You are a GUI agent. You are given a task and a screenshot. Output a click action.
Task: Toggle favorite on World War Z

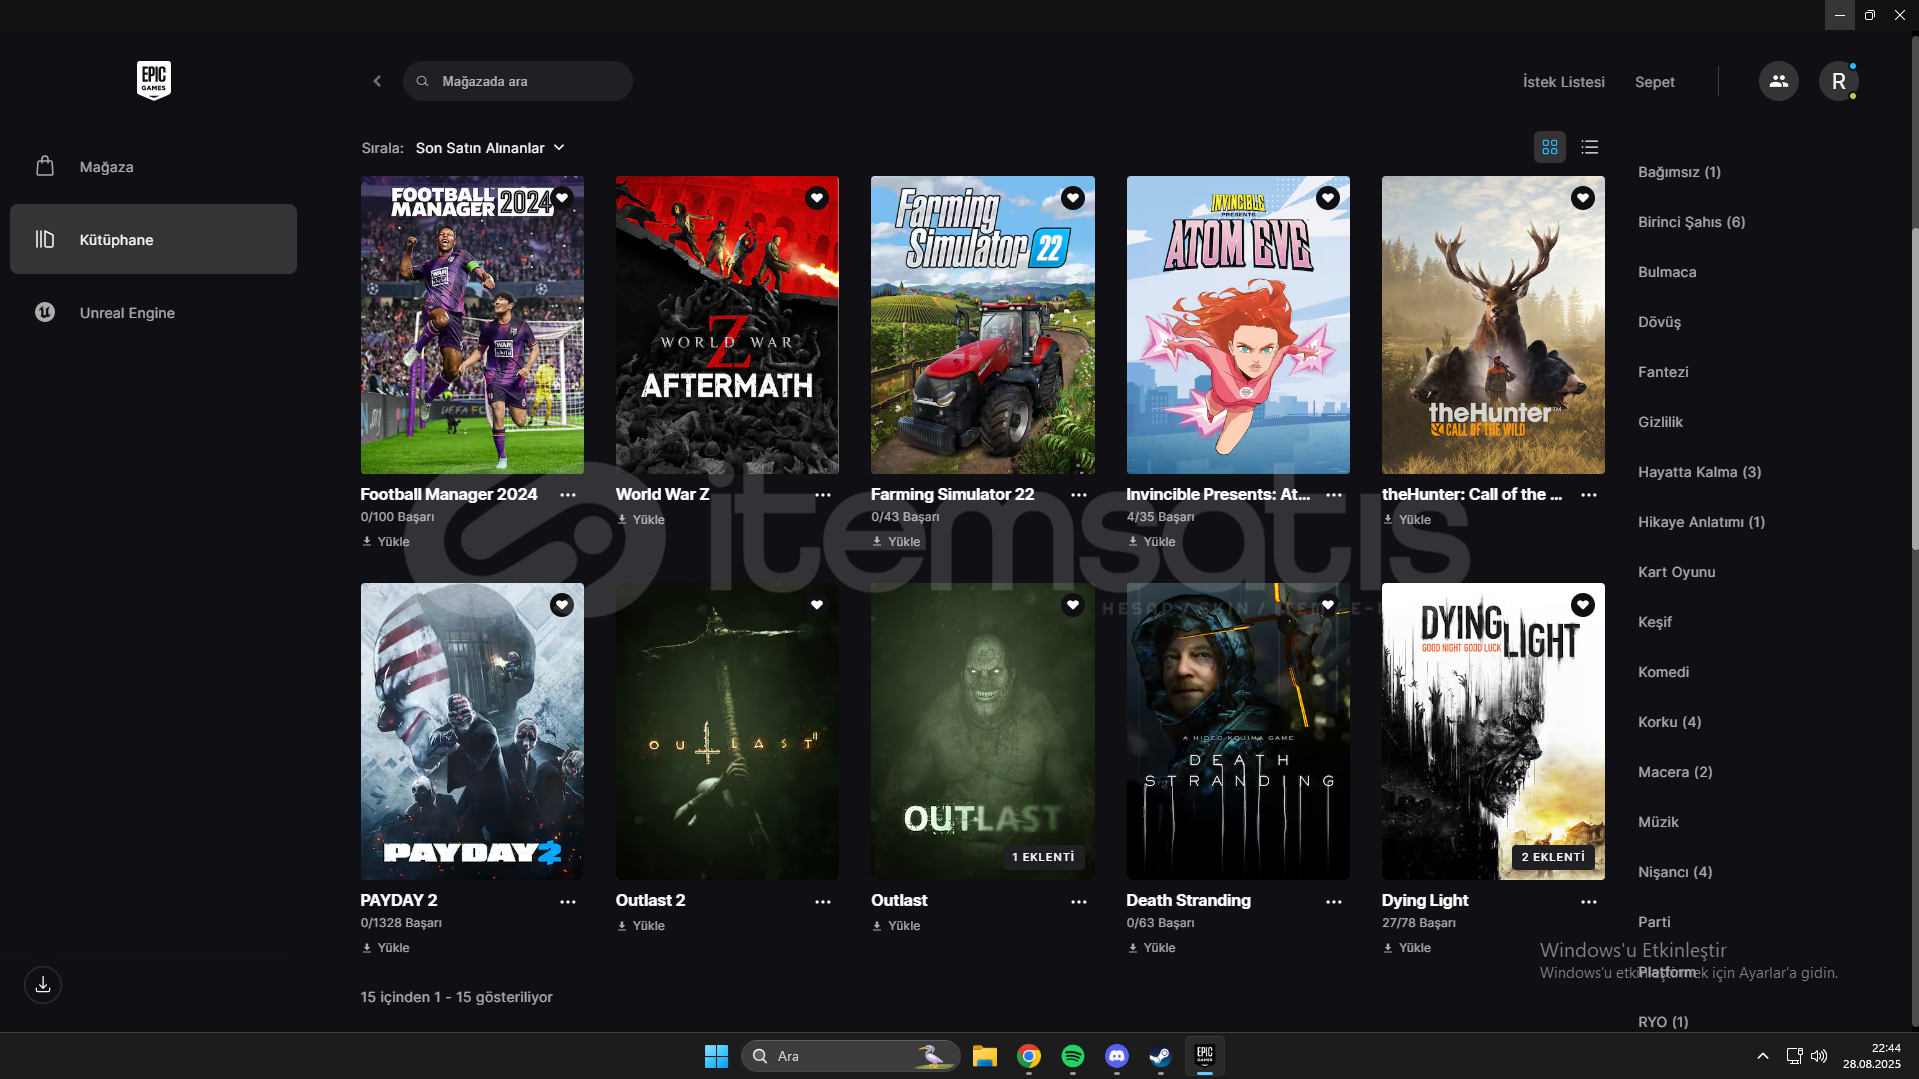[817, 198]
